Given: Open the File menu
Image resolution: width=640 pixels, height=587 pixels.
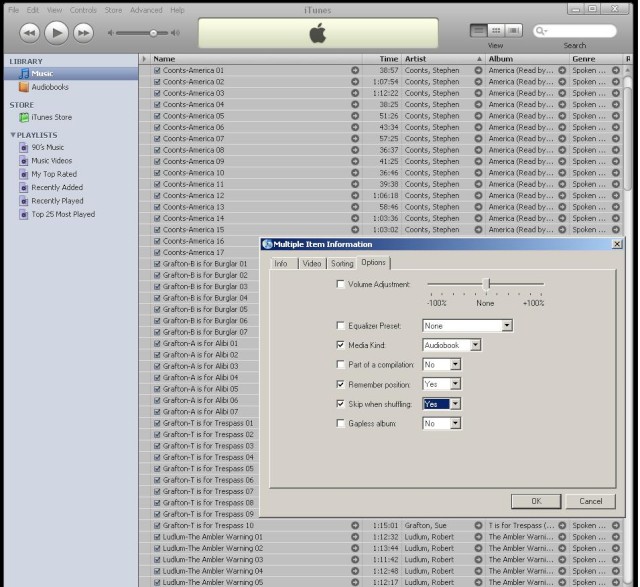Looking at the screenshot, I should (13, 10).
